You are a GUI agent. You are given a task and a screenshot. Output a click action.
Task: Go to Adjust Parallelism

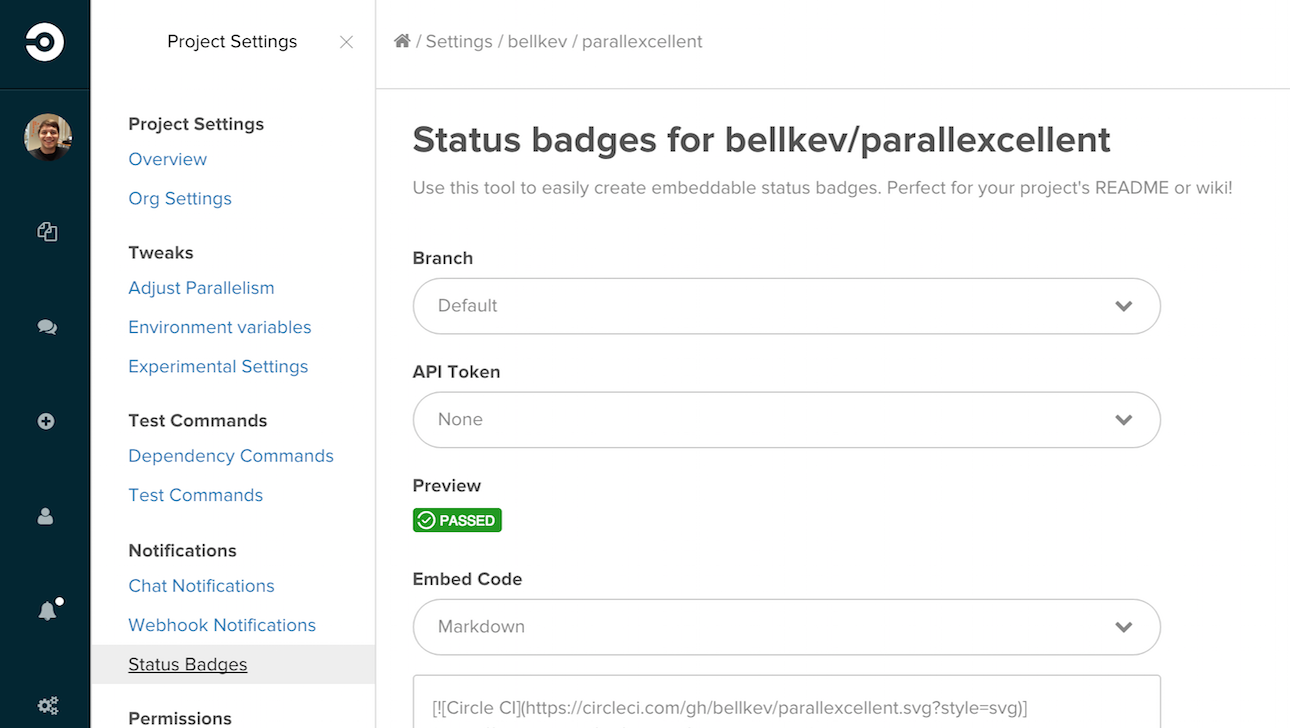coord(201,288)
